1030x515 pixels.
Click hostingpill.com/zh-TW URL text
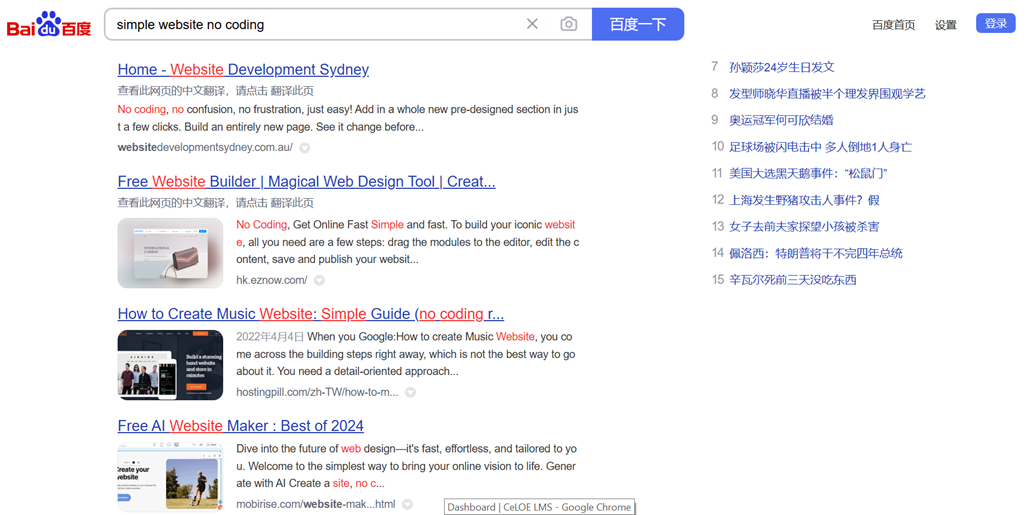(317, 392)
